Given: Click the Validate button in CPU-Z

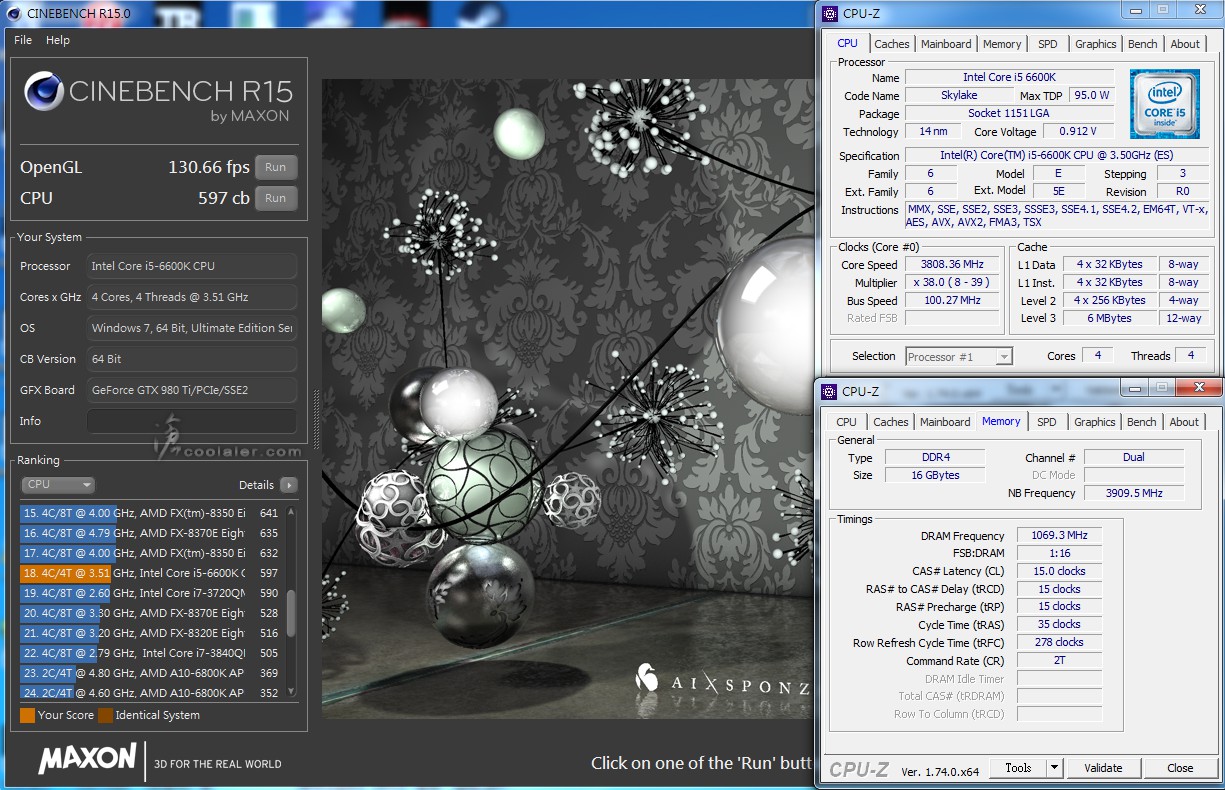Looking at the screenshot, I should 1103,768.
